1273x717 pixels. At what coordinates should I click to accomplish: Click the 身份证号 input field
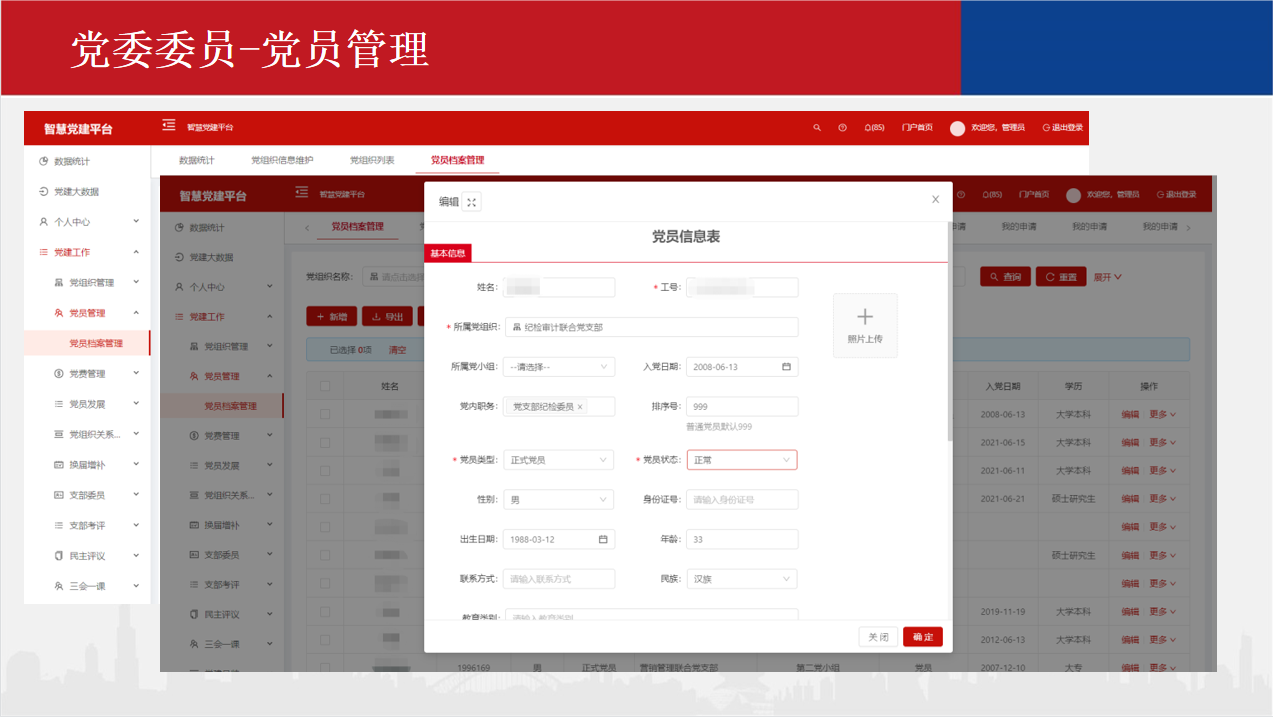741,500
